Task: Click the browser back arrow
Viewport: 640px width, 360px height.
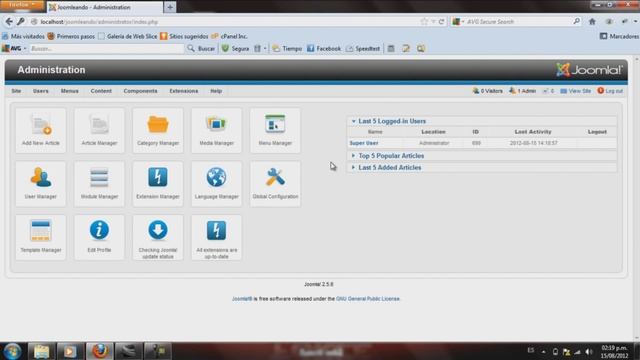Action: 9,22
